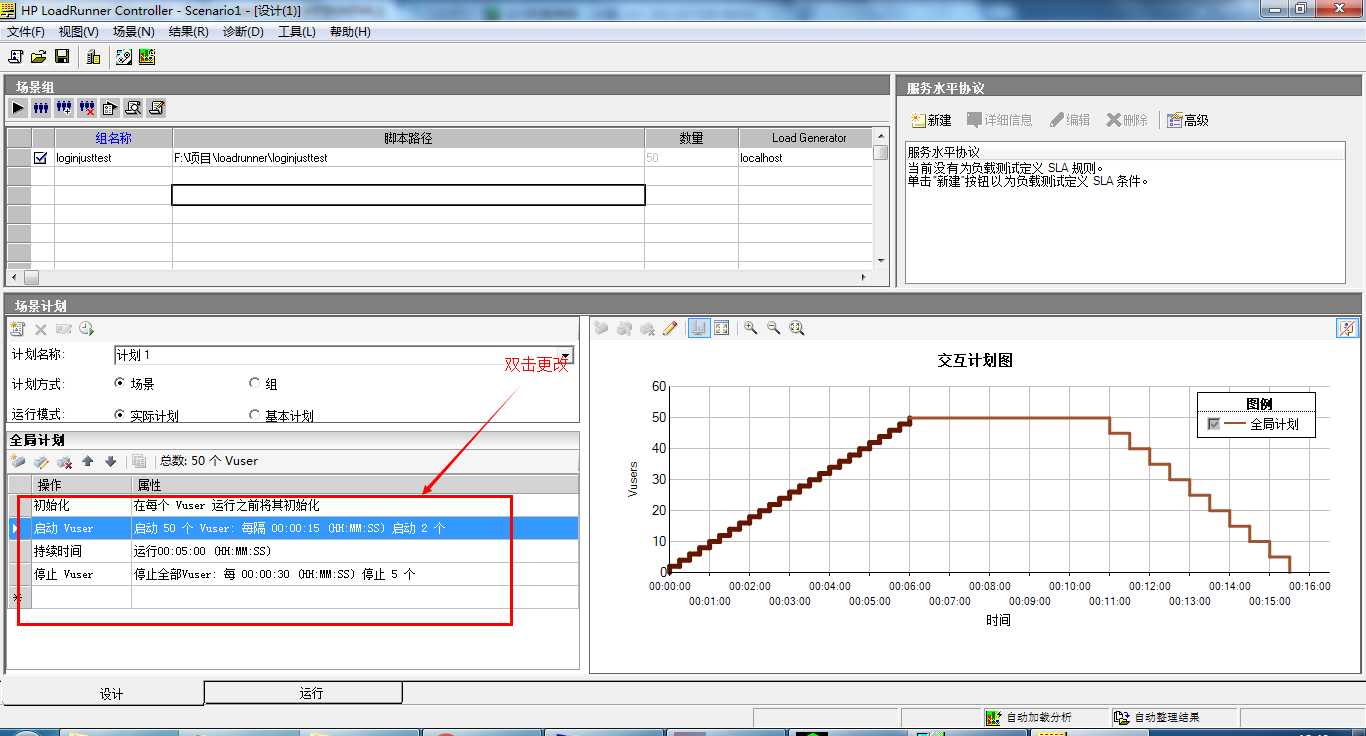The image size is (1366, 736).
Task: Select the 基本计划 run mode radio
Action: pyautogui.click(x=254, y=415)
